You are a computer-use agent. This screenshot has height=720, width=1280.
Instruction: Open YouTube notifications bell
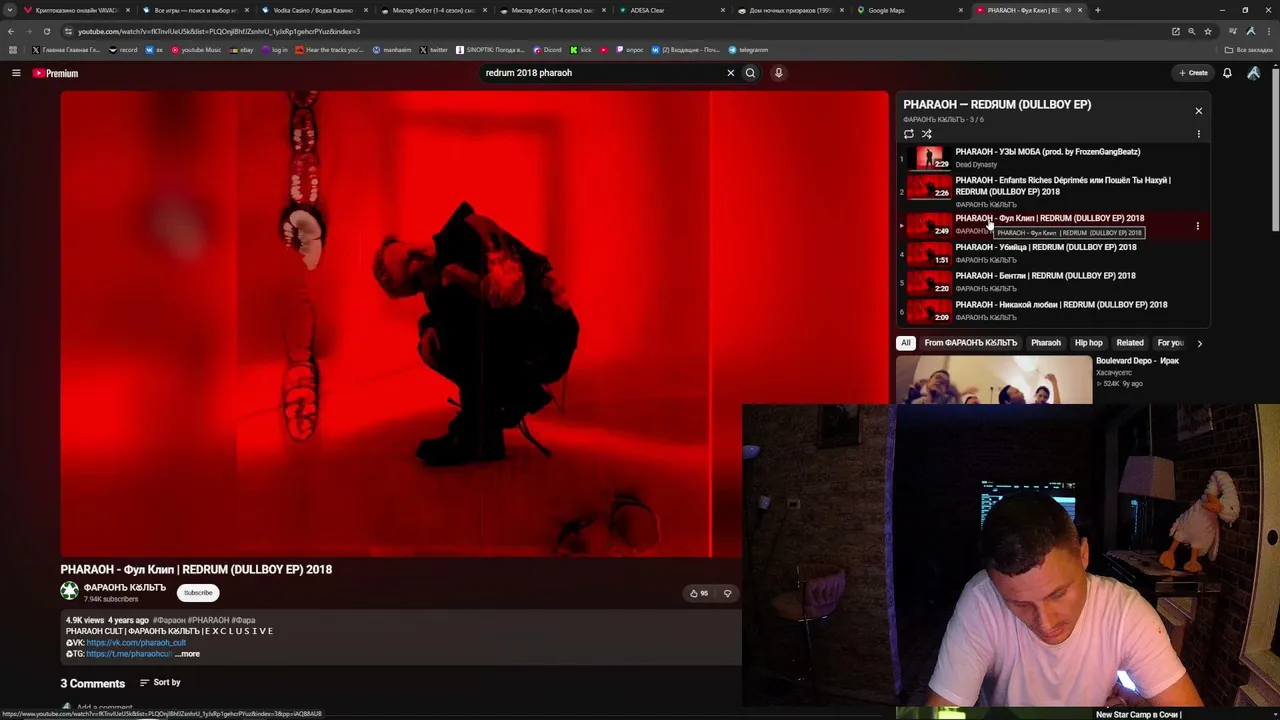[x=1227, y=73]
